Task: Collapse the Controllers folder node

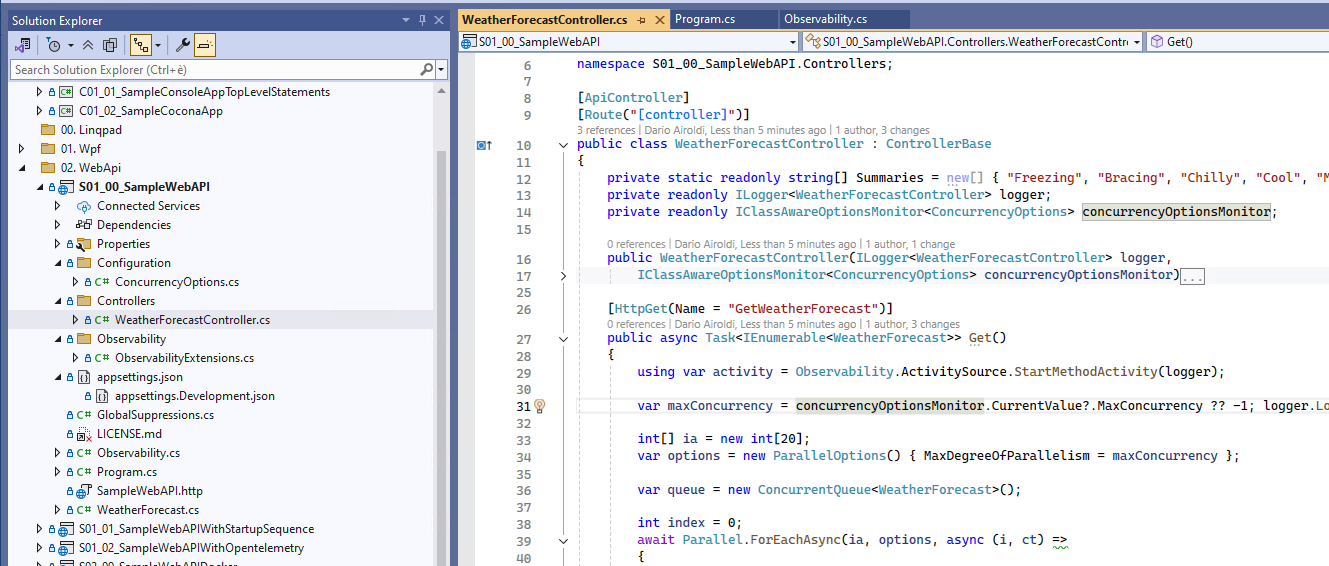Action: pos(57,301)
